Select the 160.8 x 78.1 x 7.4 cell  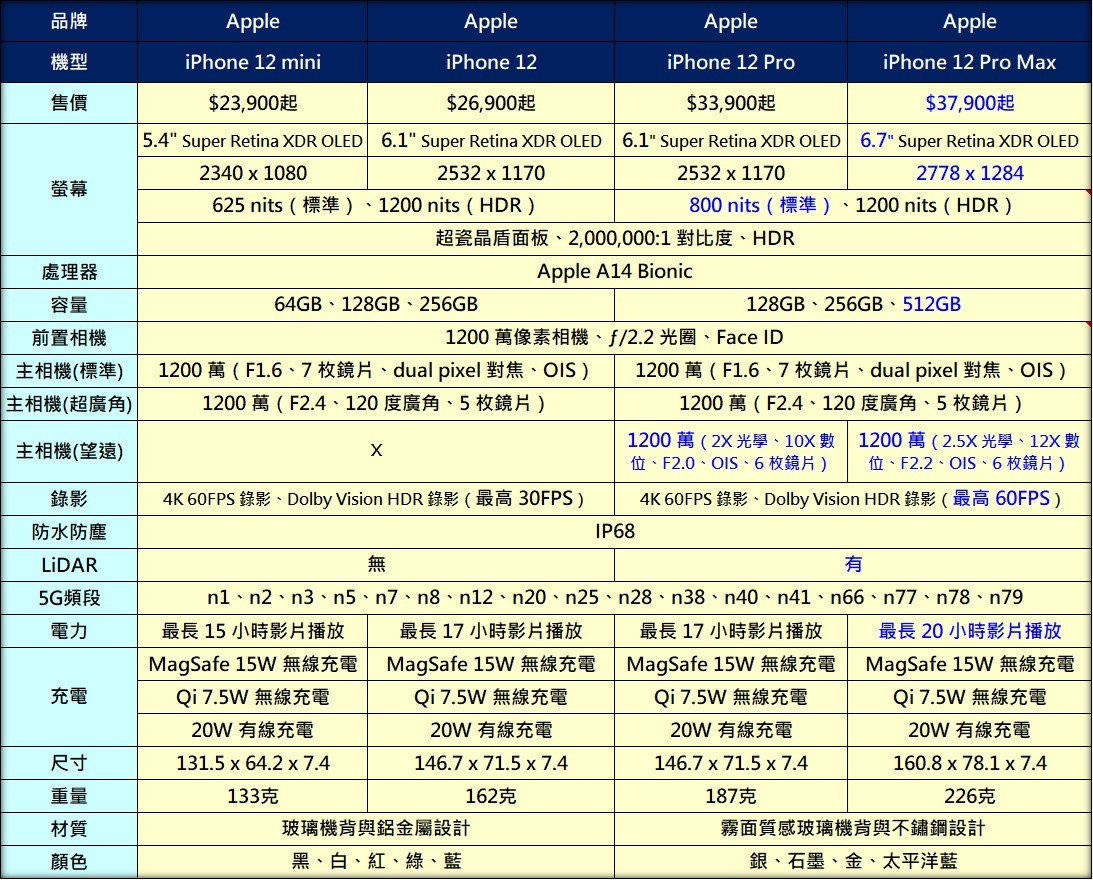[x=969, y=764]
